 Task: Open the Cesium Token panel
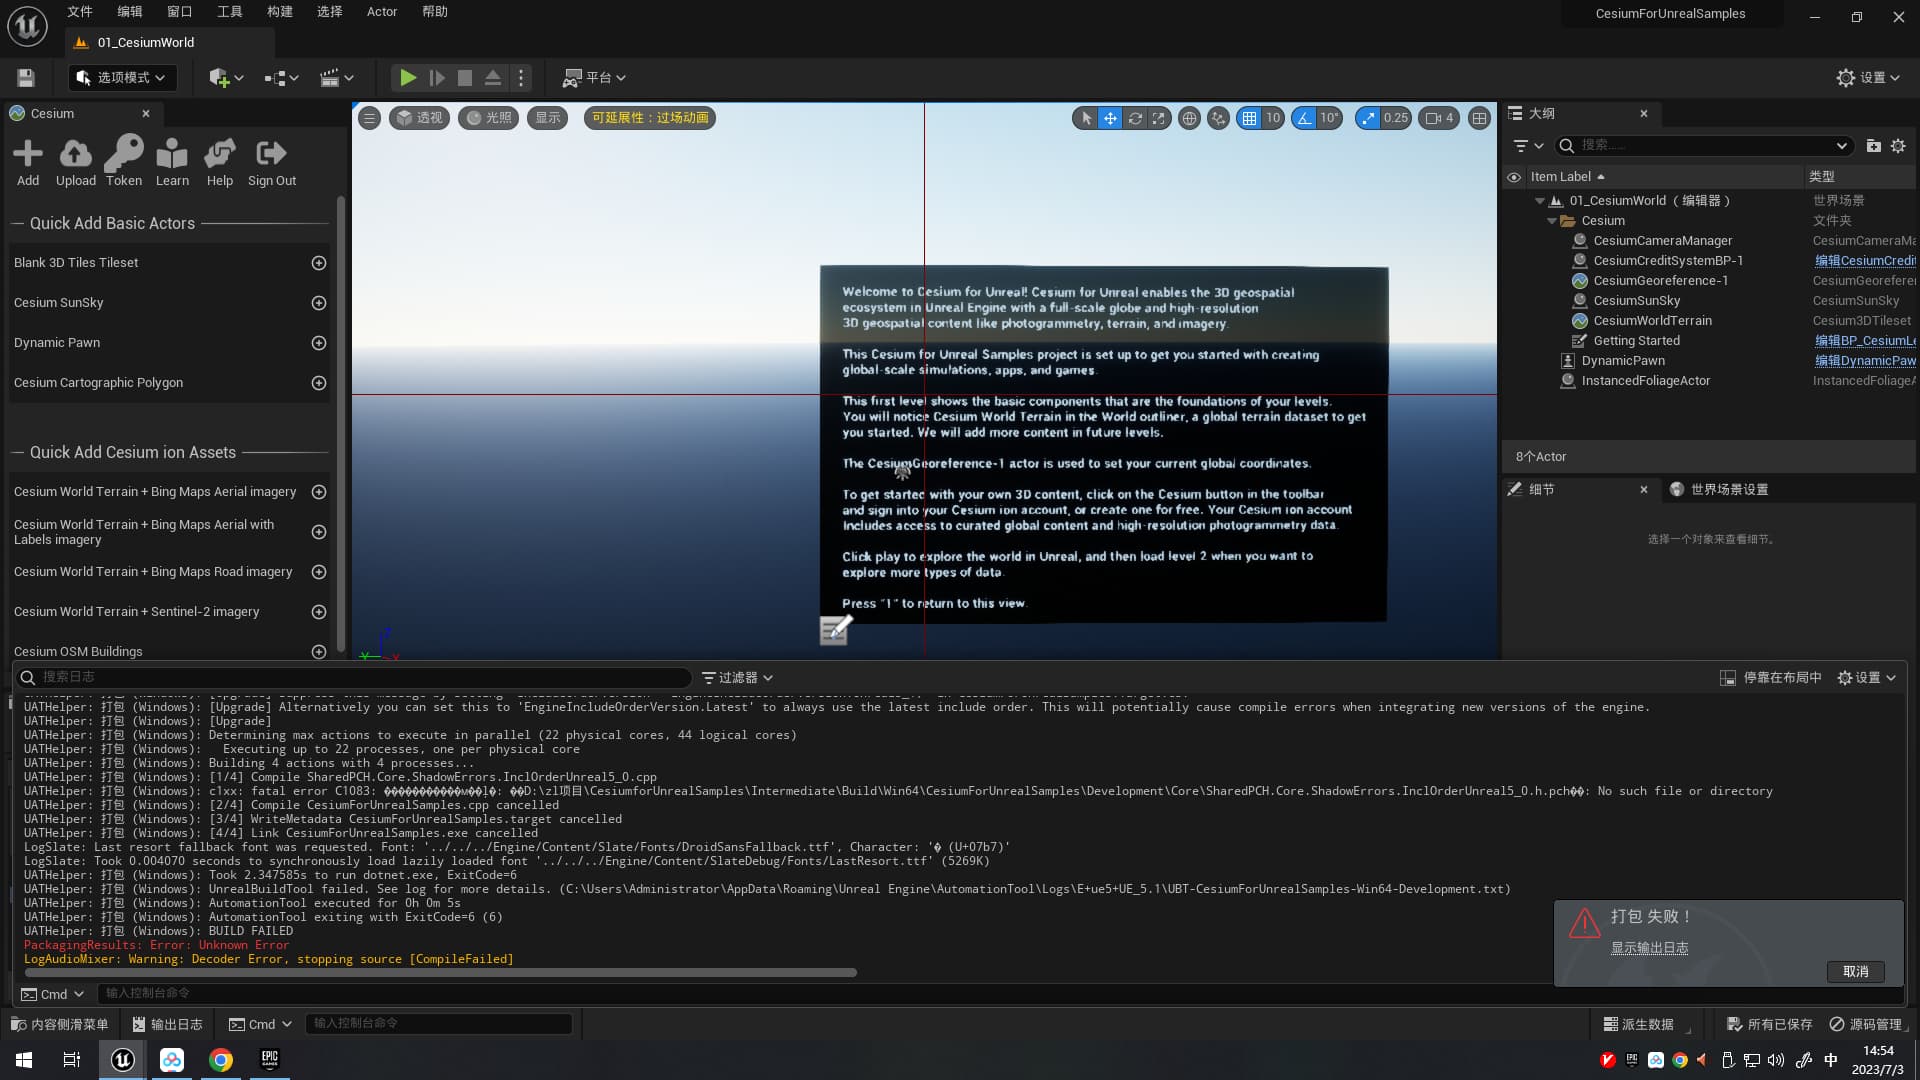click(123, 155)
